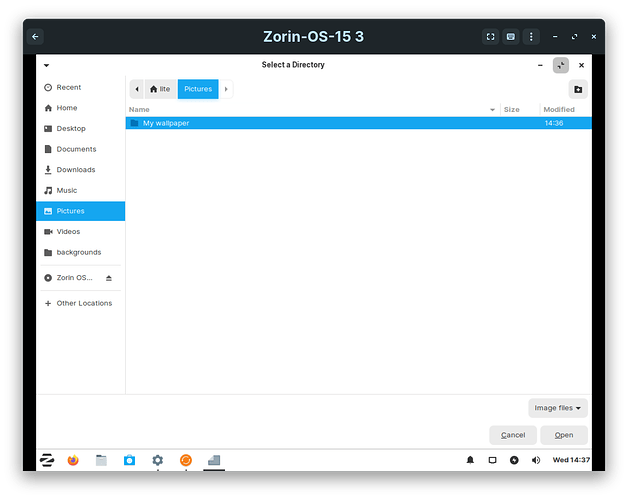Go to Home in the sidebar
This screenshot has width=629, height=500.
coord(81,108)
